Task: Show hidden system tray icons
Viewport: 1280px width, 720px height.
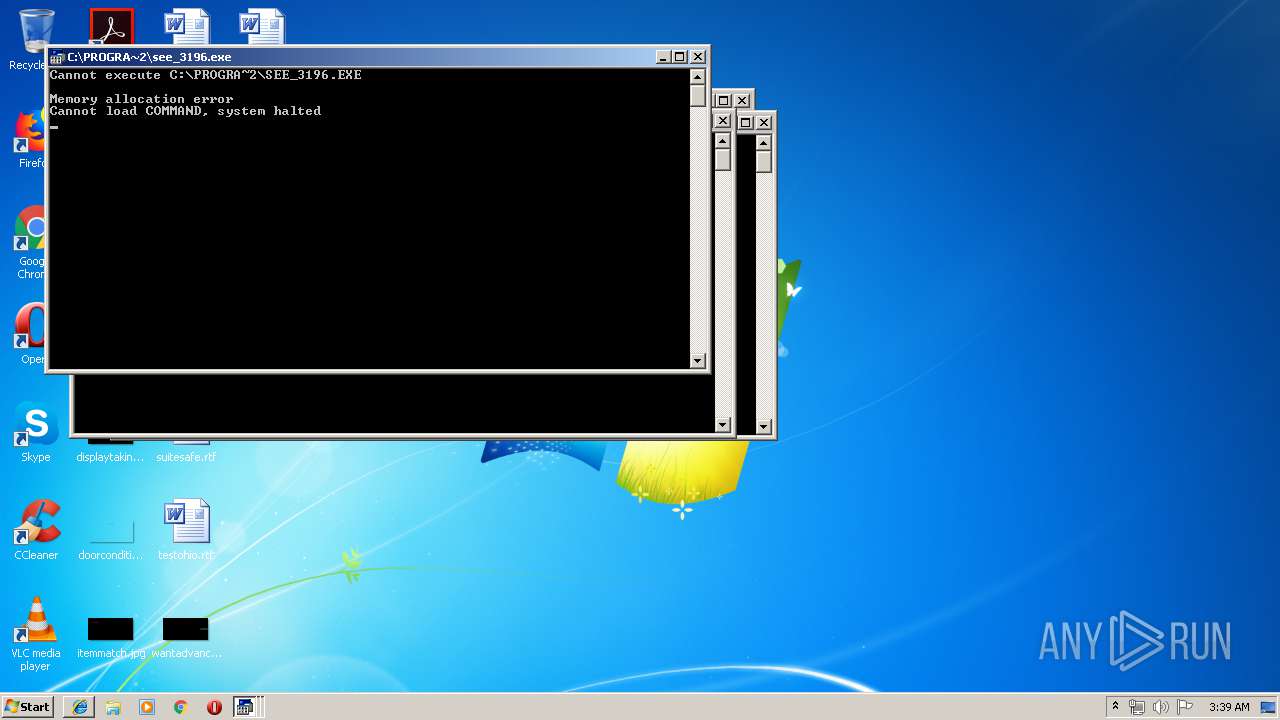Action: [x=1115, y=707]
